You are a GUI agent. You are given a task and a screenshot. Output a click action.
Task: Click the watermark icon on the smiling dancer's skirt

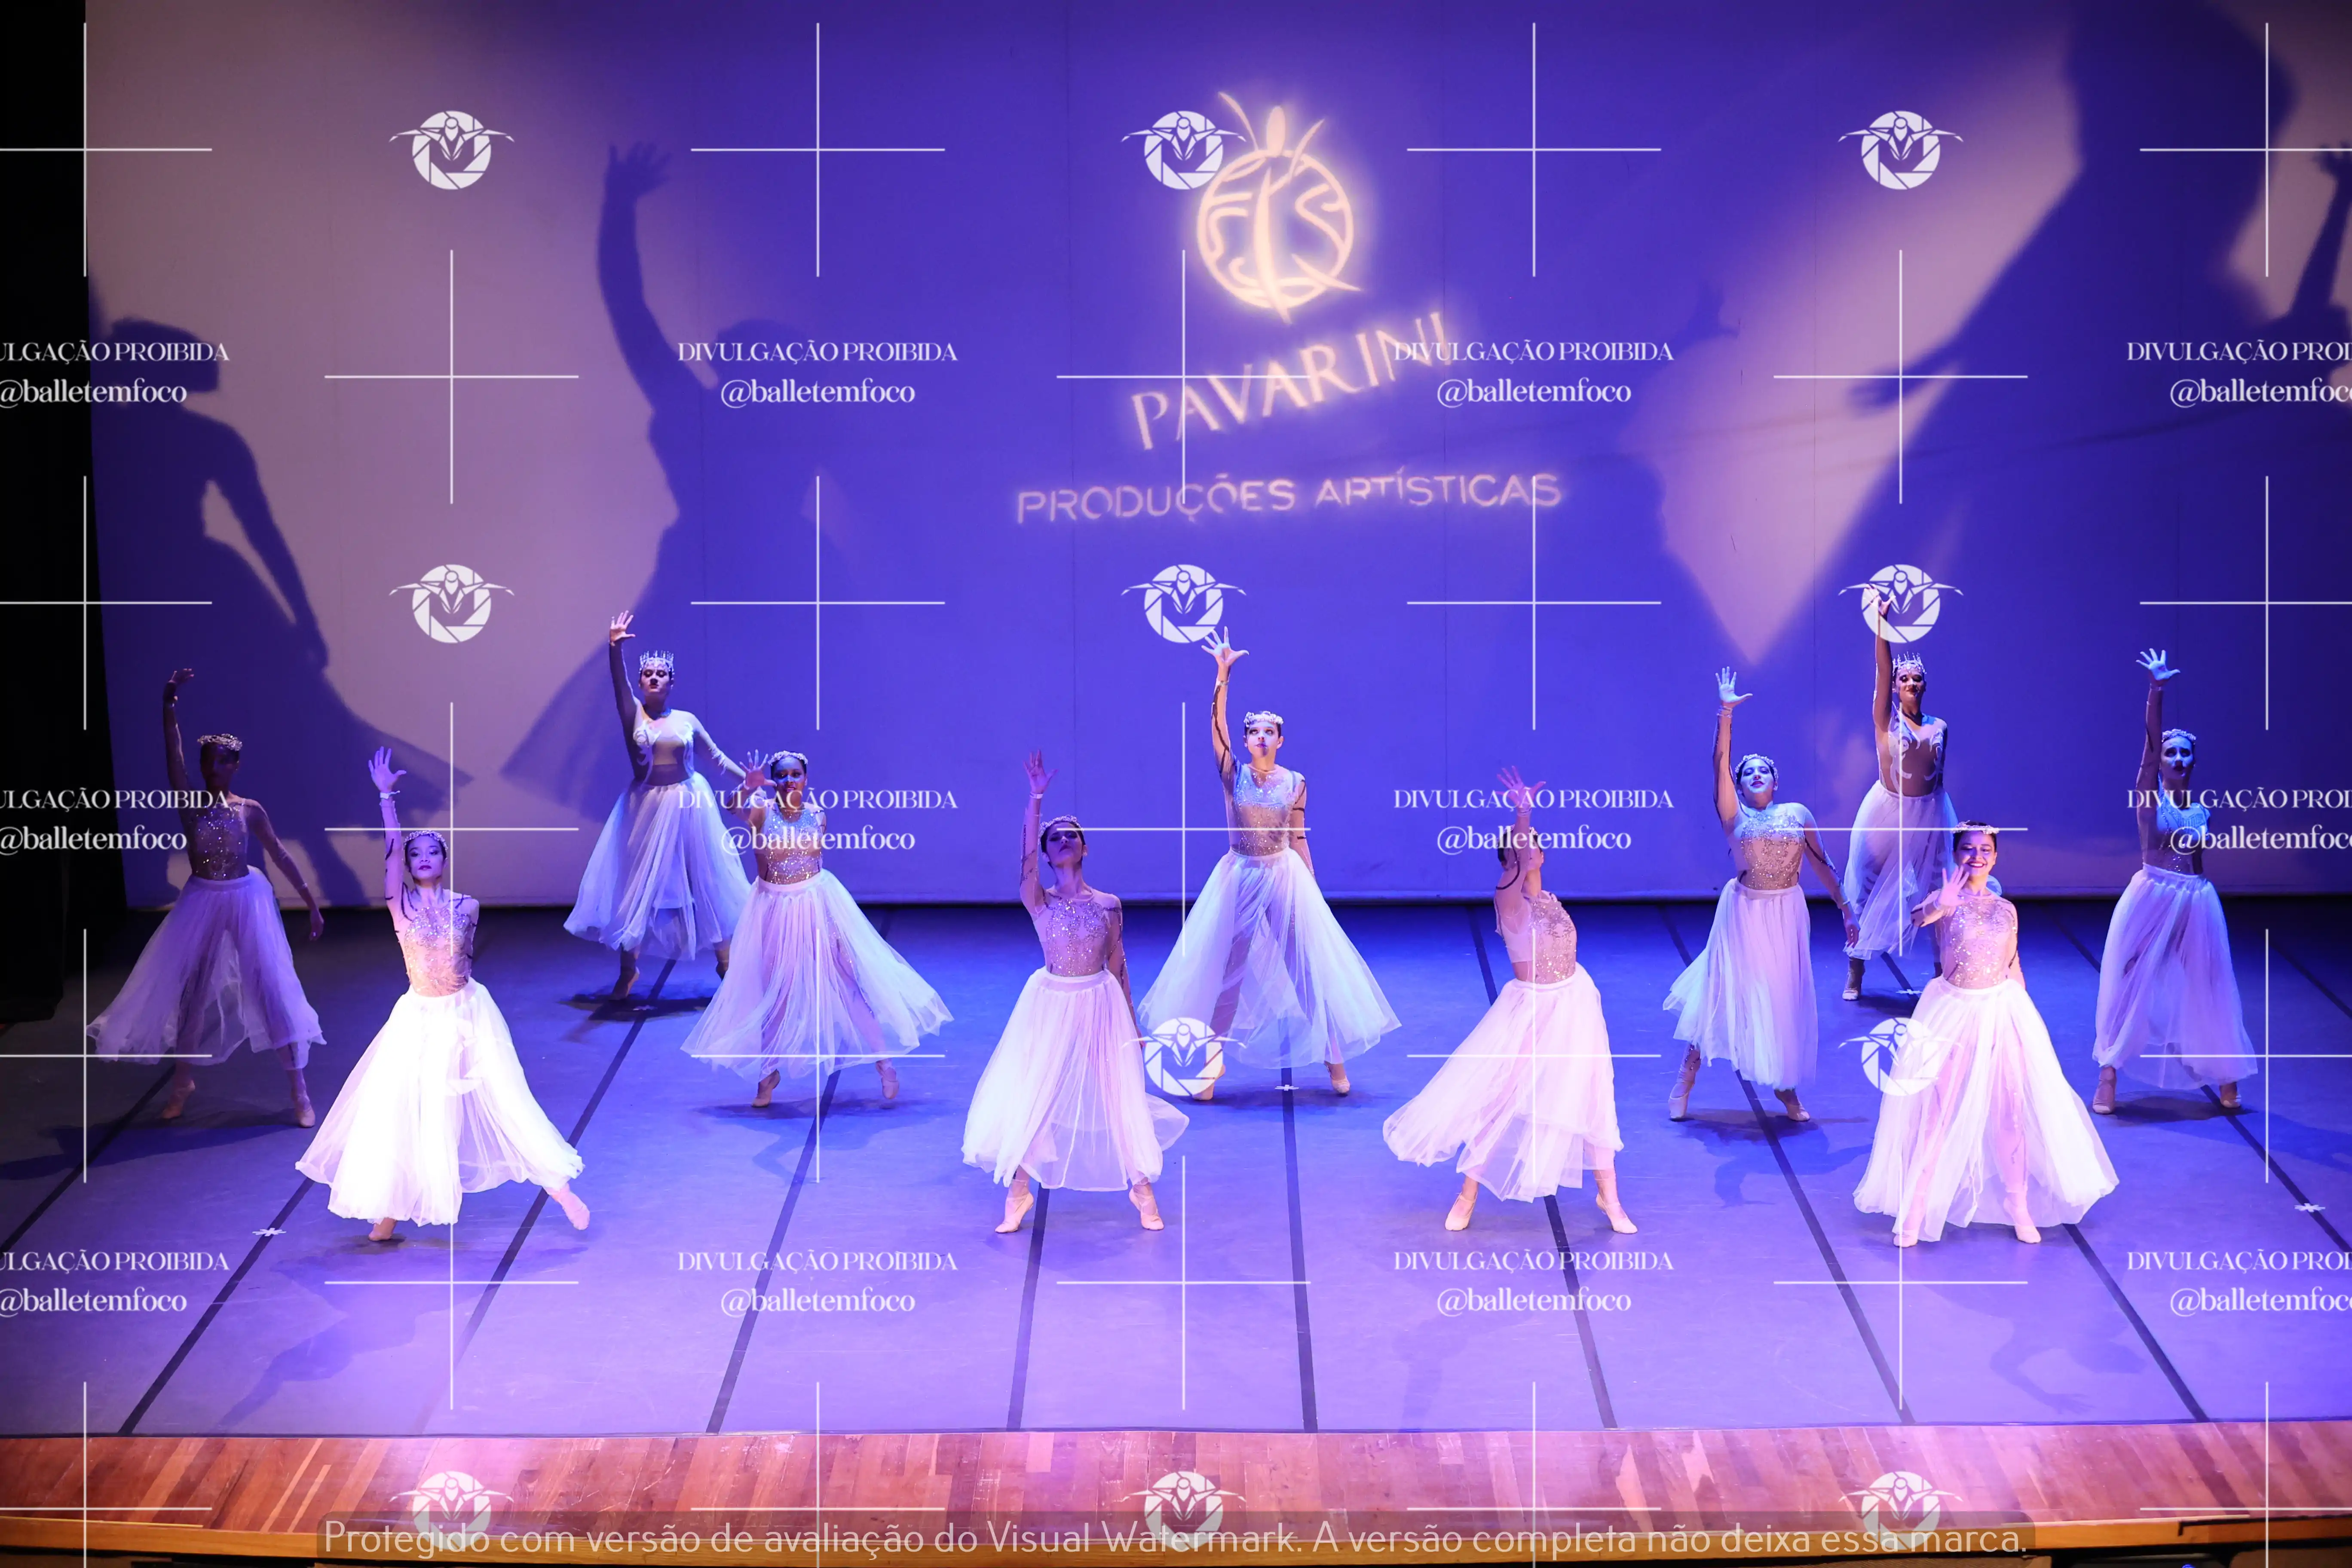point(1900,1056)
